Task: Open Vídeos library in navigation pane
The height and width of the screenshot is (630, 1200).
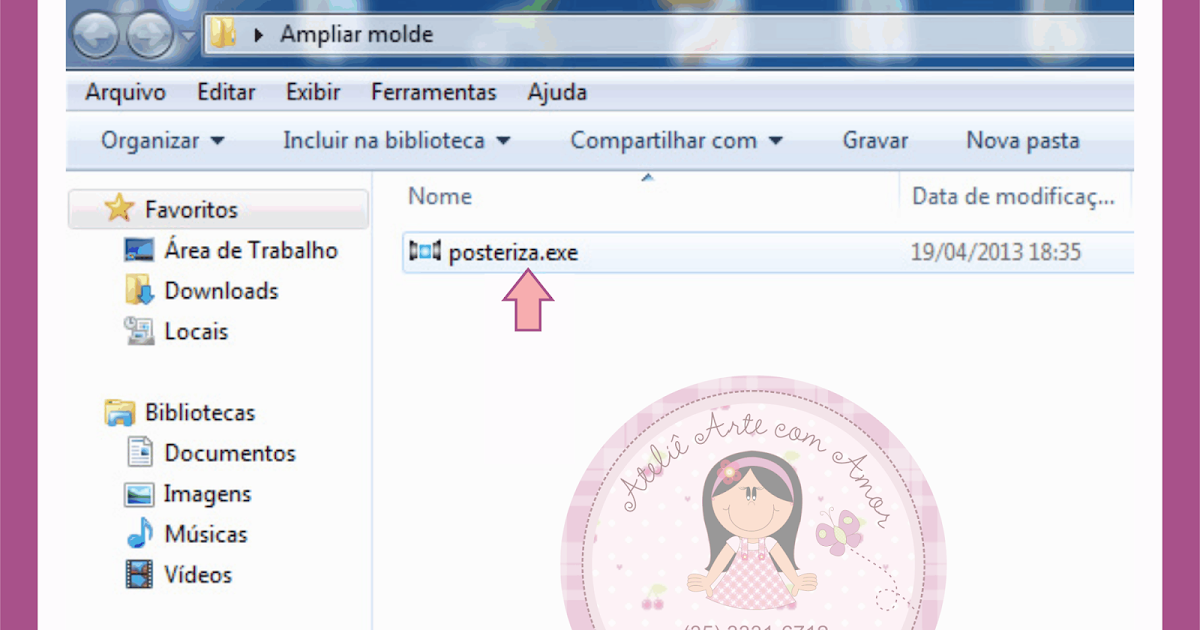Action: click(197, 575)
